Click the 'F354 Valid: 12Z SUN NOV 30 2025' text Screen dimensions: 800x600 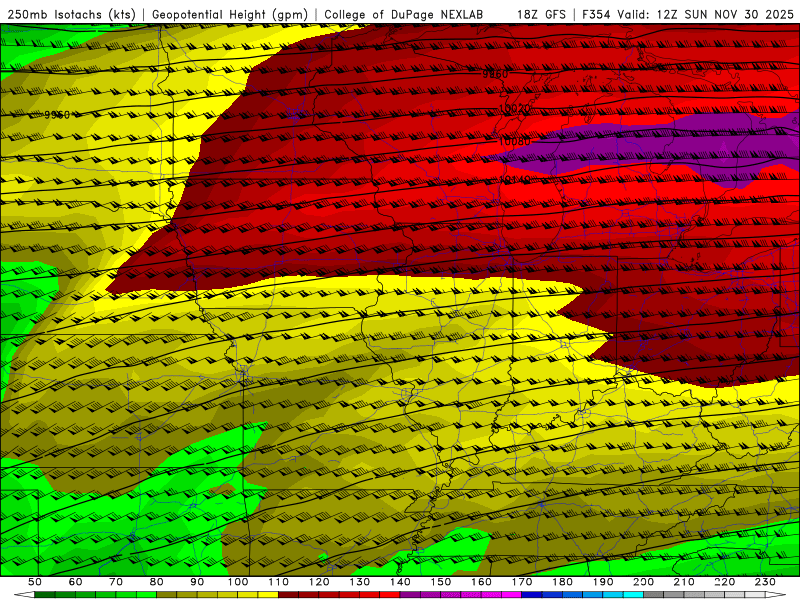pyautogui.click(x=688, y=15)
